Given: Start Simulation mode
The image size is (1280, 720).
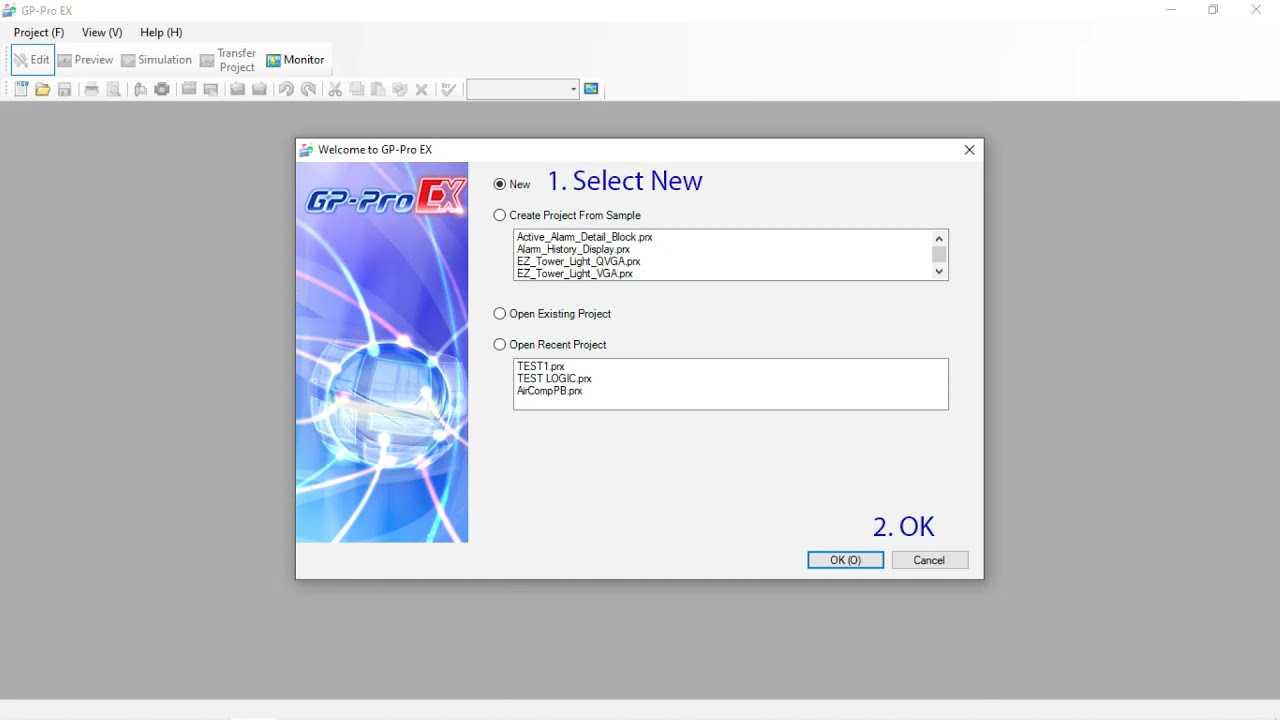Looking at the screenshot, I should tap(156, 60).
